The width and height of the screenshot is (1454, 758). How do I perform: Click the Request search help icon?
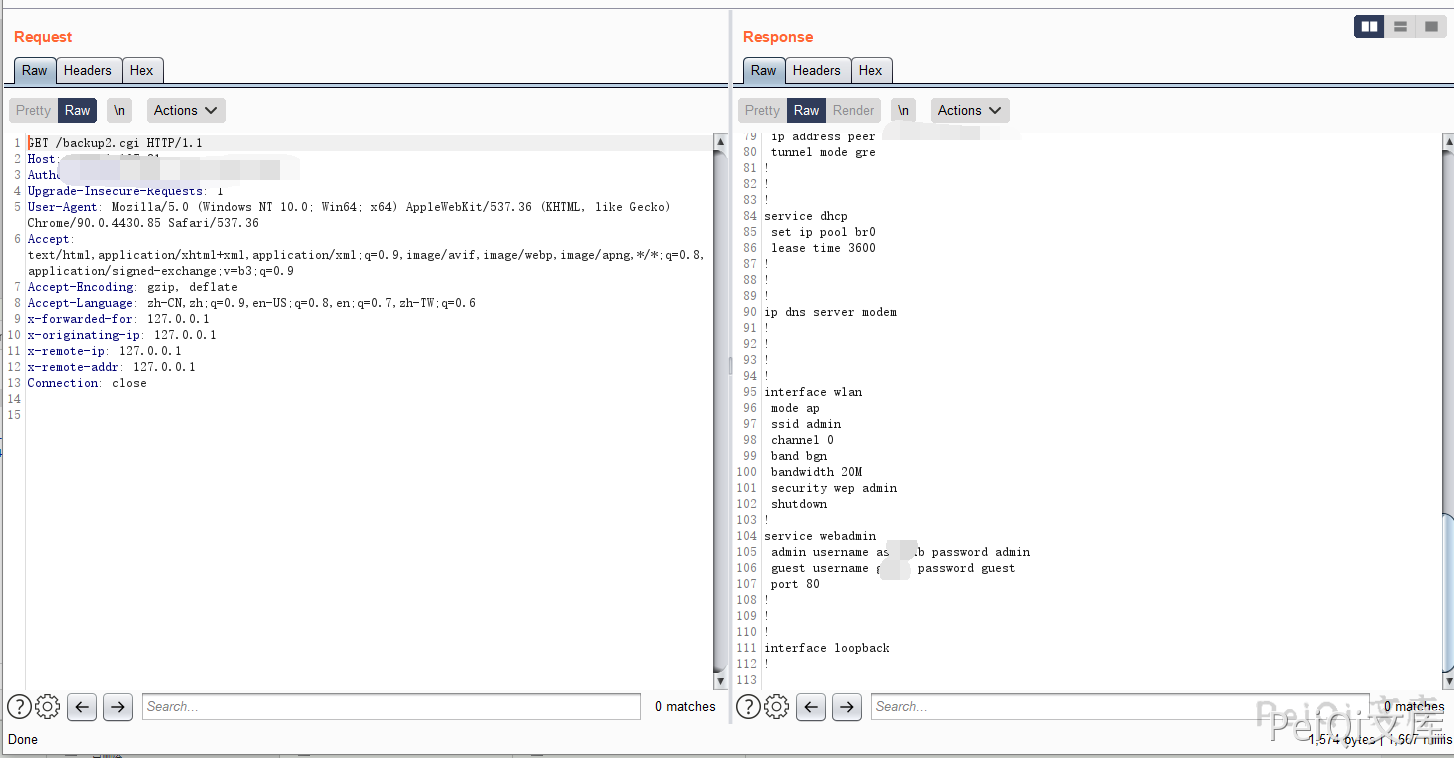pos(19,707)
